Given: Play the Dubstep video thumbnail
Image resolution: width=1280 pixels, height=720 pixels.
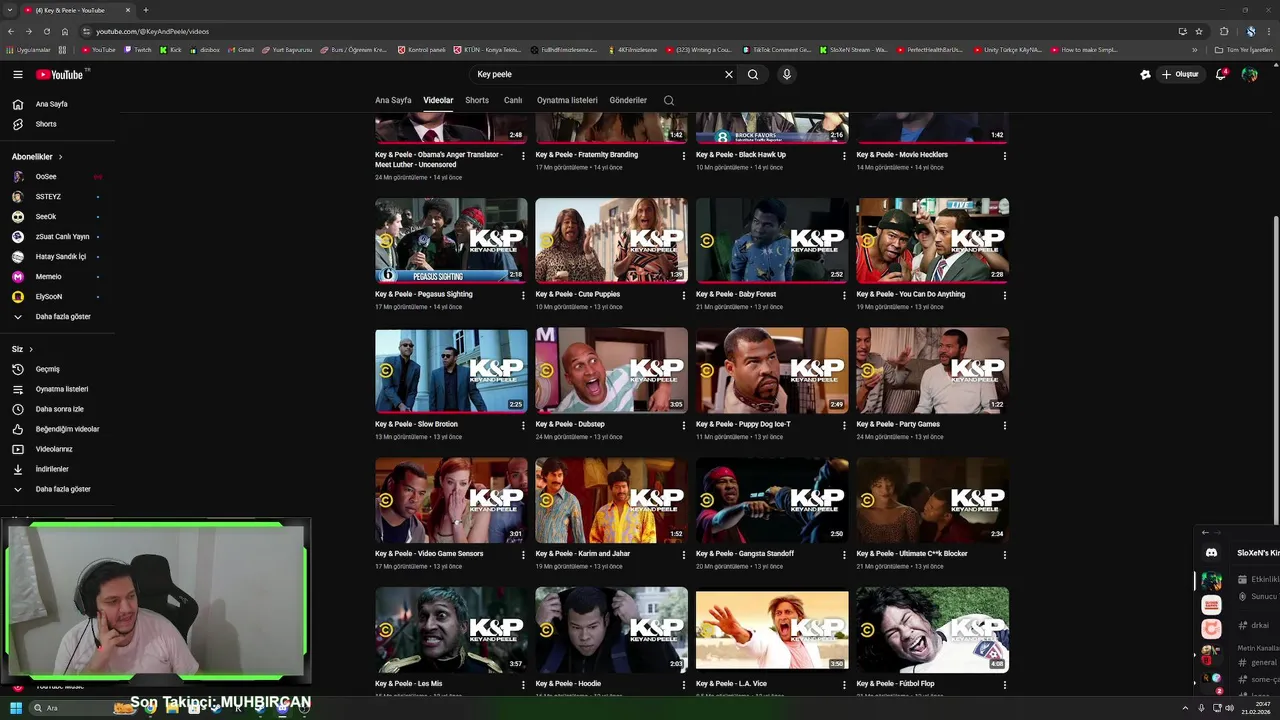Looking at the screenshot, I should click(611, 370).
